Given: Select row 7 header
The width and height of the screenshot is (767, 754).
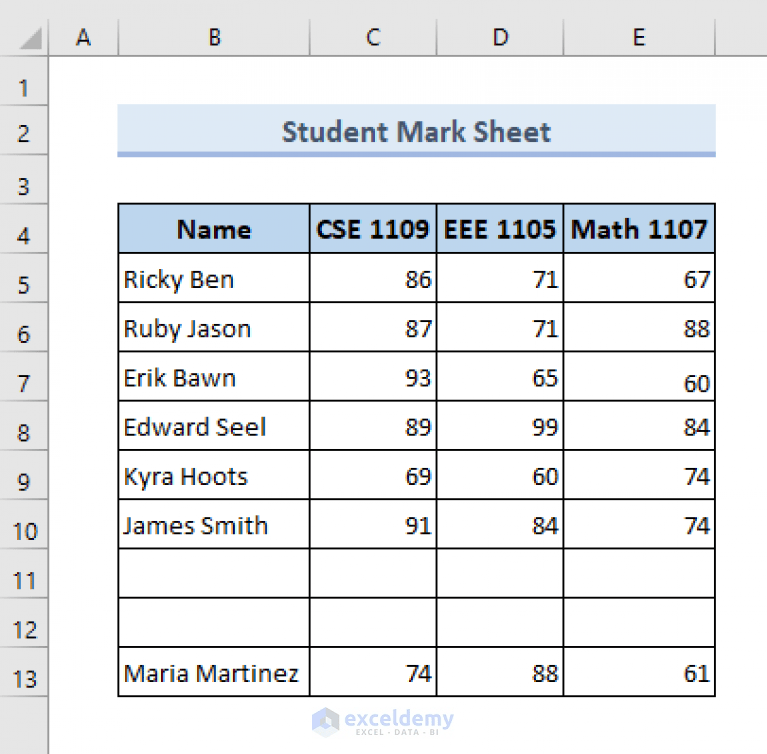Looking at the screenshot, I should coord(23,376).
